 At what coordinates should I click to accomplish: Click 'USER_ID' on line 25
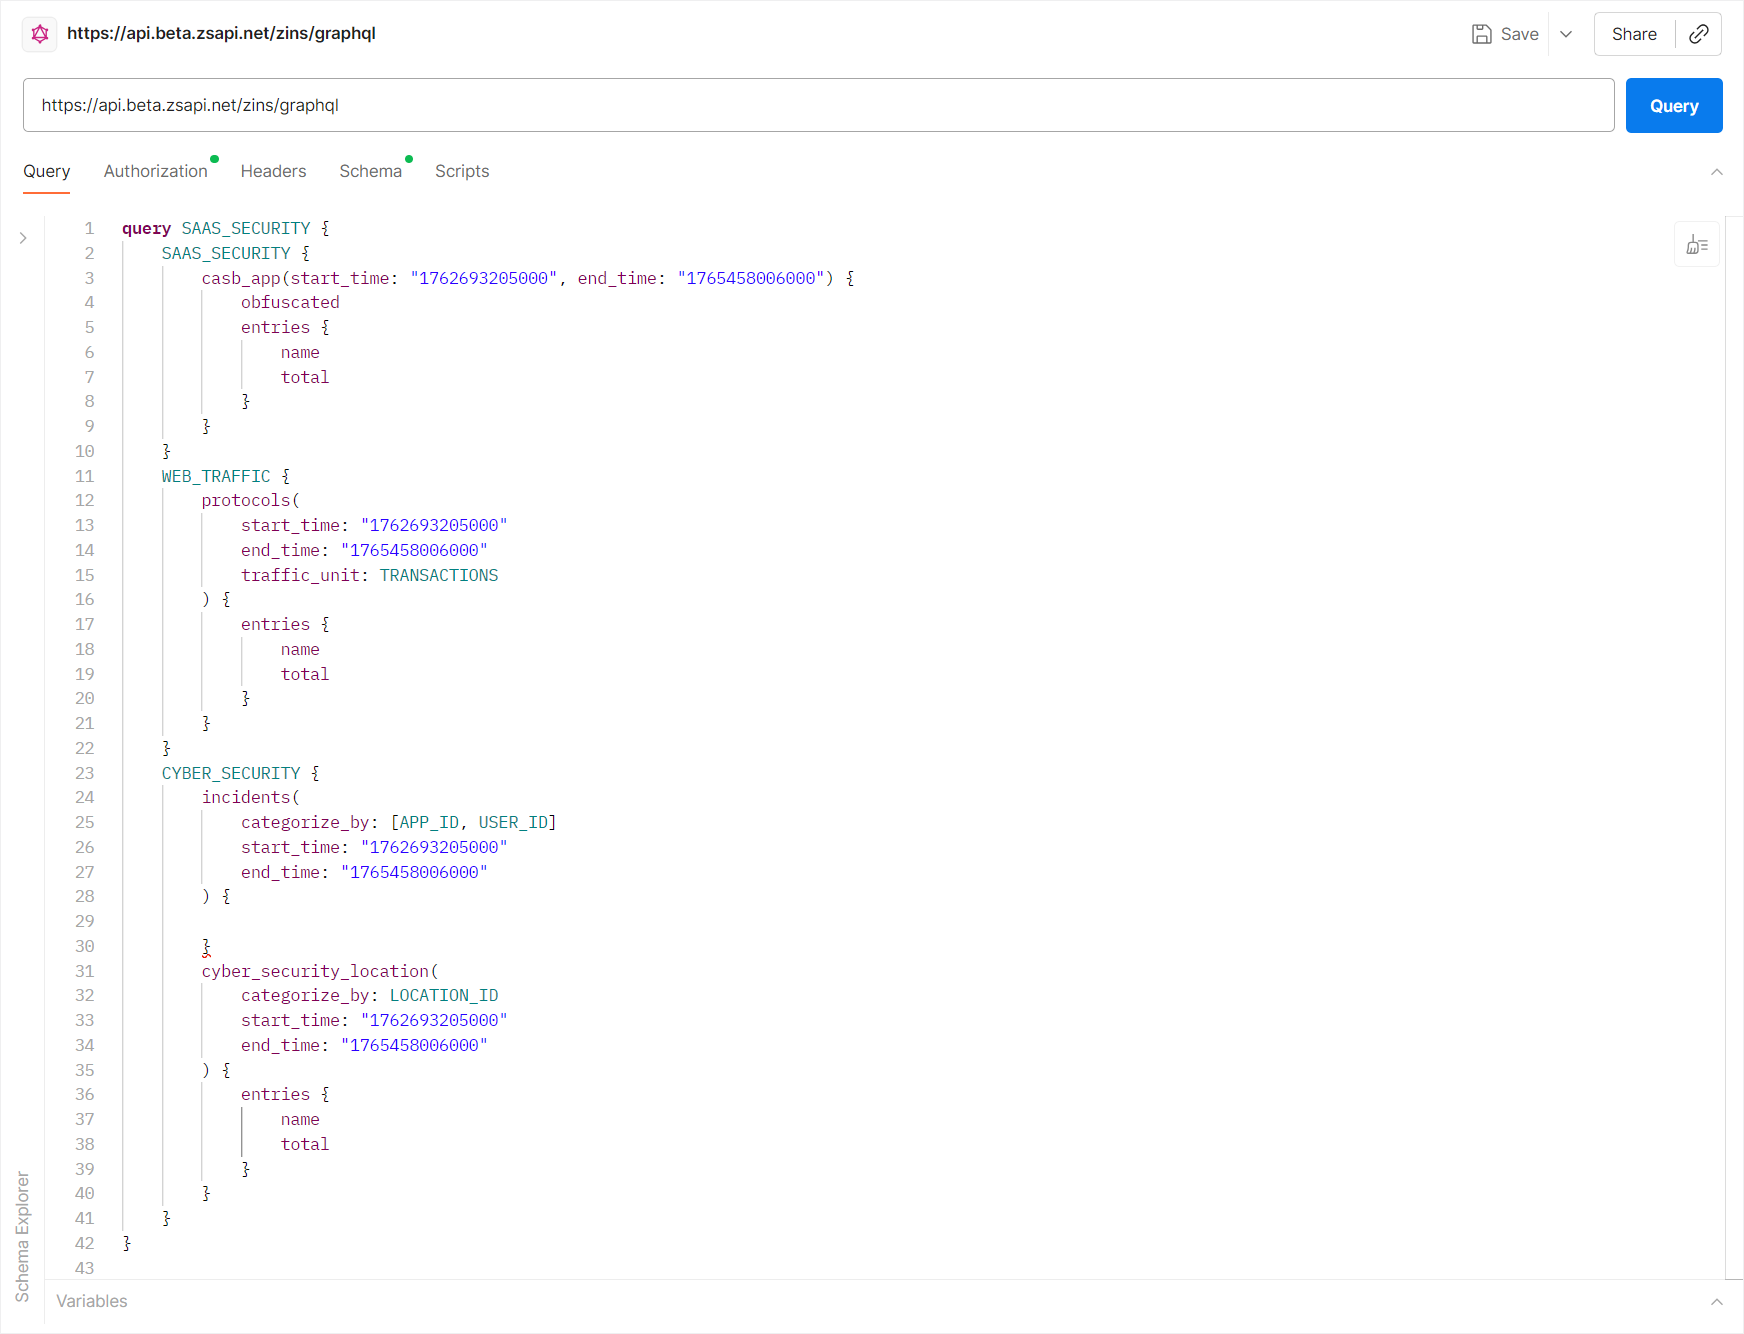tap(513, 822)
